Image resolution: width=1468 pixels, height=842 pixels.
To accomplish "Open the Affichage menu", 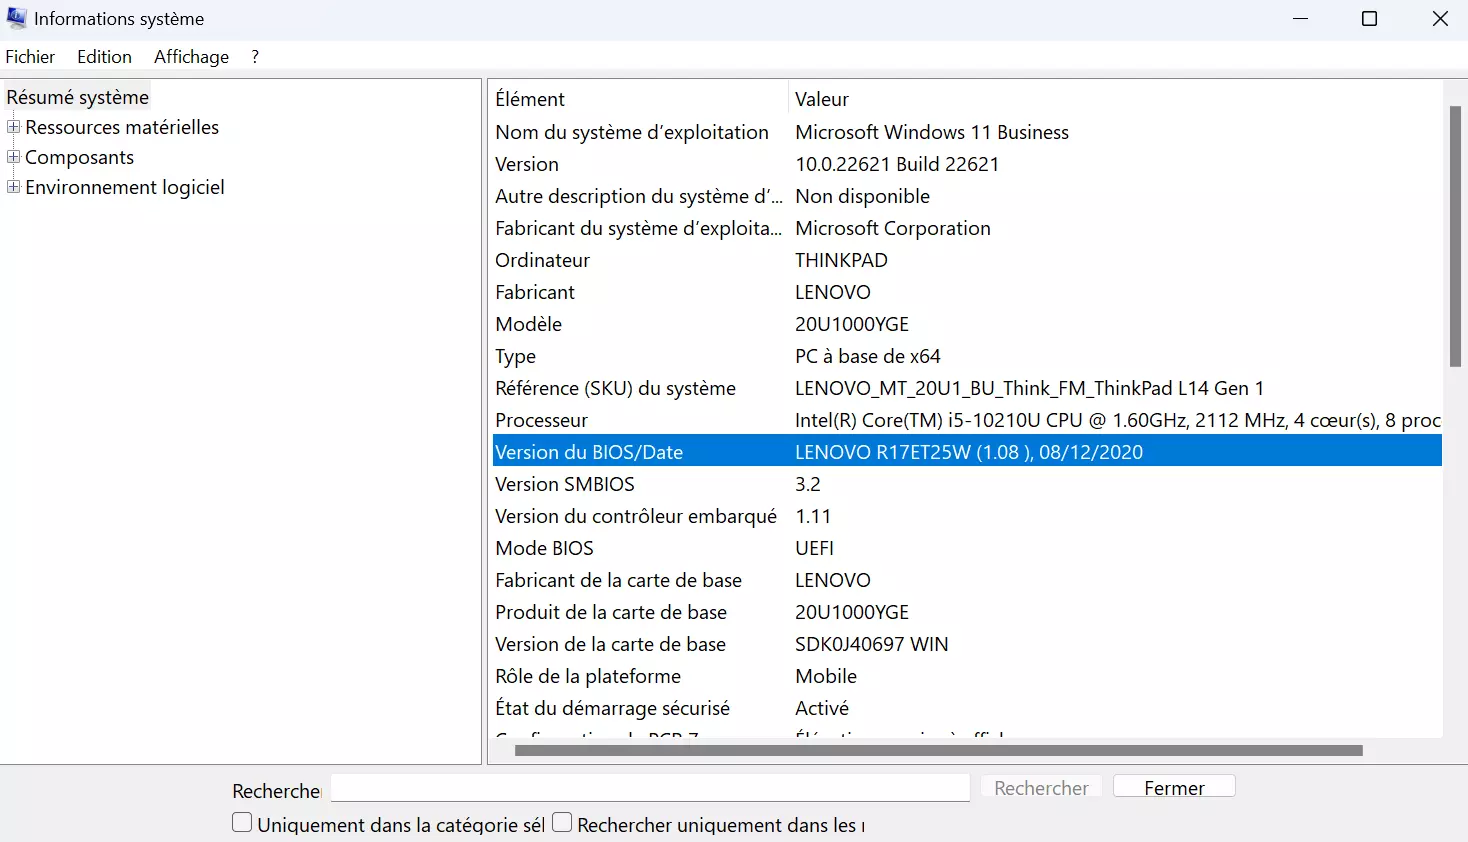I will [x=191, y=57].
